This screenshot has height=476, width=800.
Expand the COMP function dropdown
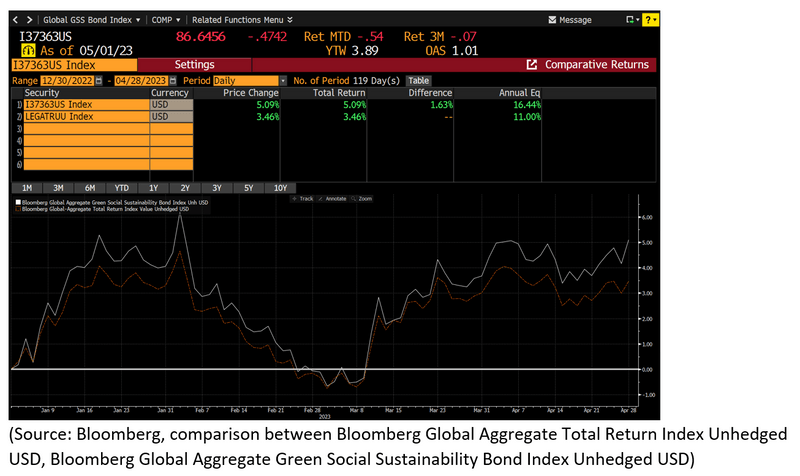pos(166,20)
